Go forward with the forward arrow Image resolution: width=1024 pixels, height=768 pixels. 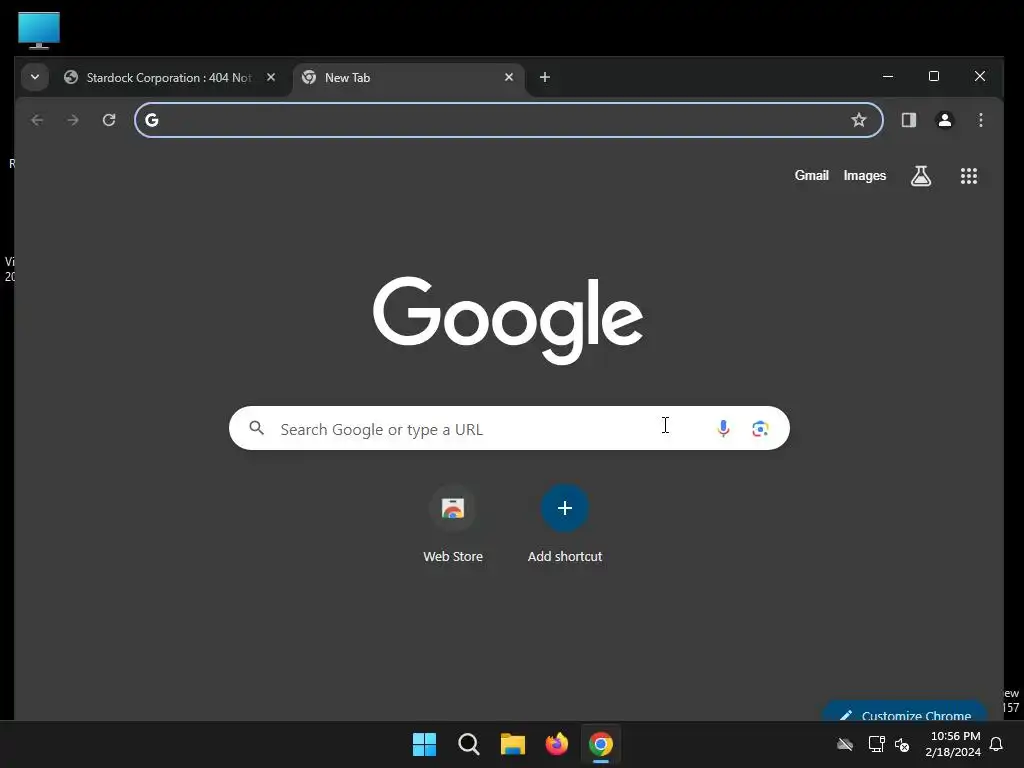click(73, 120)
